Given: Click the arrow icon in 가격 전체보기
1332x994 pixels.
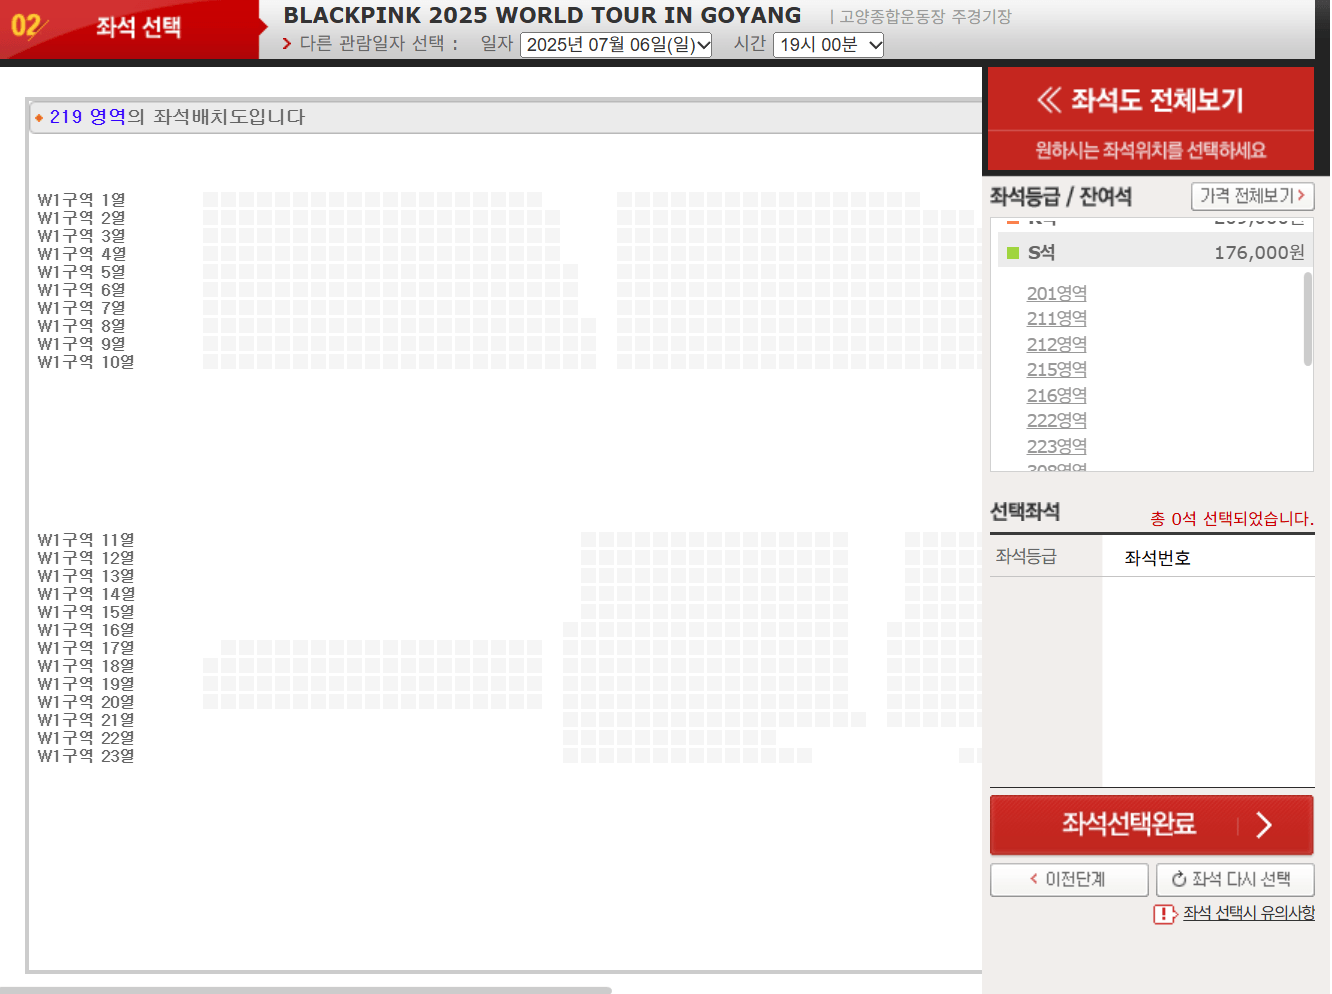Looking at the screenshot, I should pos(1301,196).
